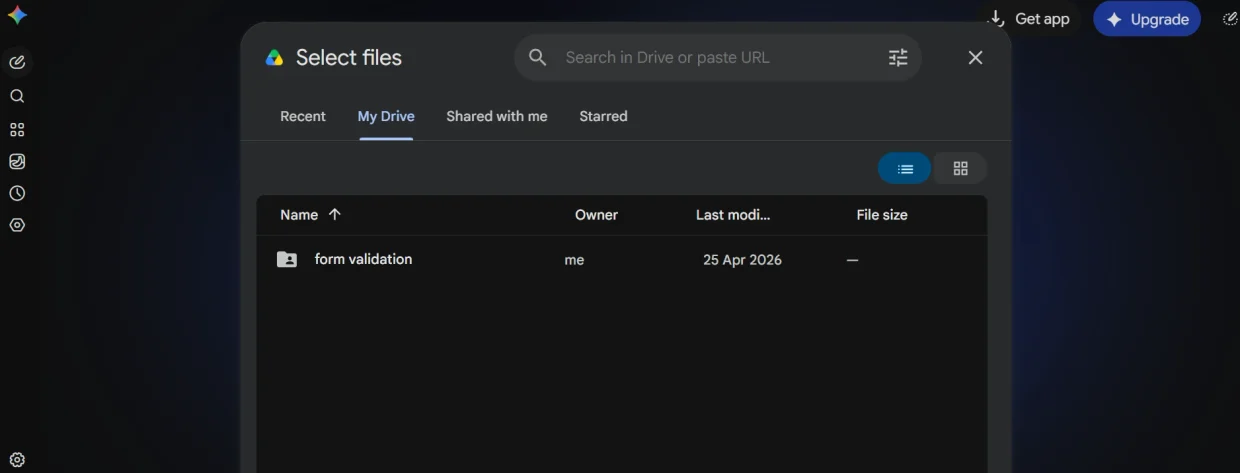The height and width of the screenshot is (473, 1240).
Task: Select the My Drive tab
Action: tap(386, 116)
